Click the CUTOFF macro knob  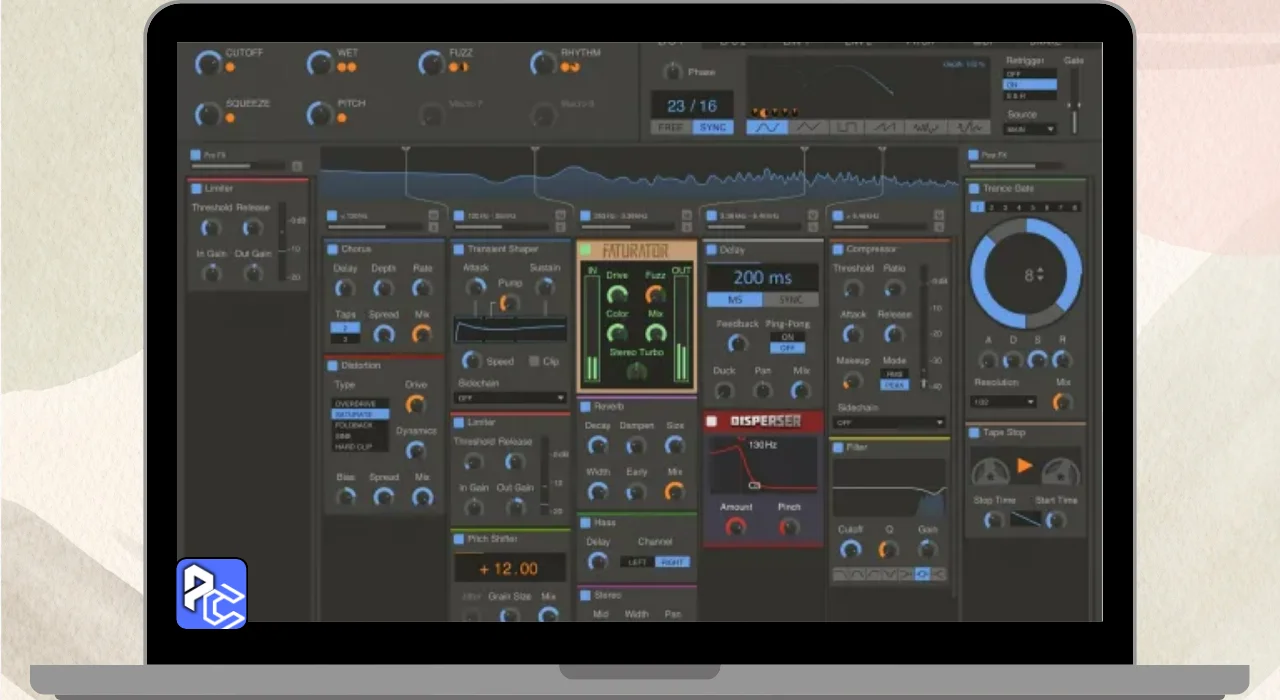[x=207, y=63]
